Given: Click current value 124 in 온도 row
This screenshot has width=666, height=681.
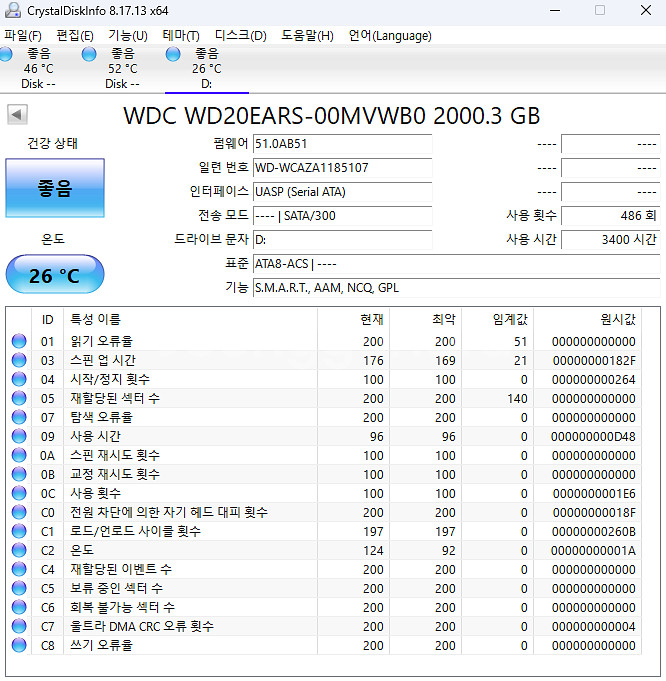Looking at the screenshot, I should click(373, 550).
